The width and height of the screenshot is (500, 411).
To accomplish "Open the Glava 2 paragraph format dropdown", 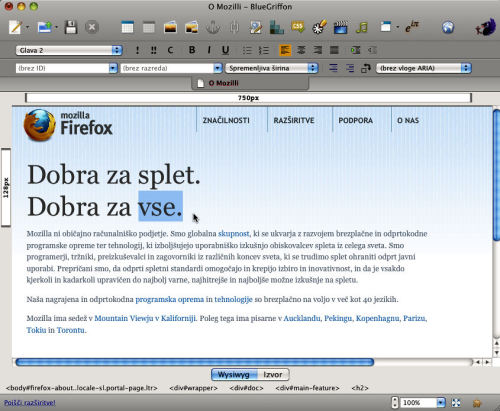I will click(x=69, y=50).
